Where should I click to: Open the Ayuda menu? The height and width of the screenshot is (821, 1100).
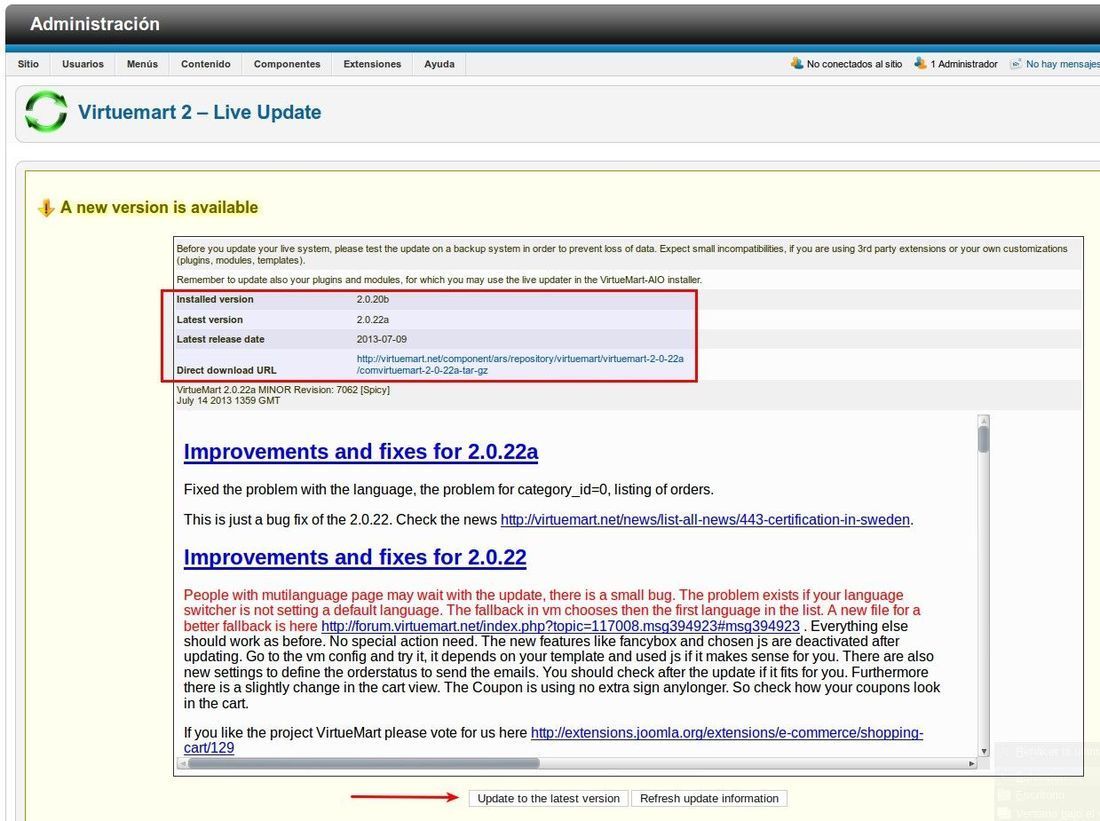click(439, 64)
